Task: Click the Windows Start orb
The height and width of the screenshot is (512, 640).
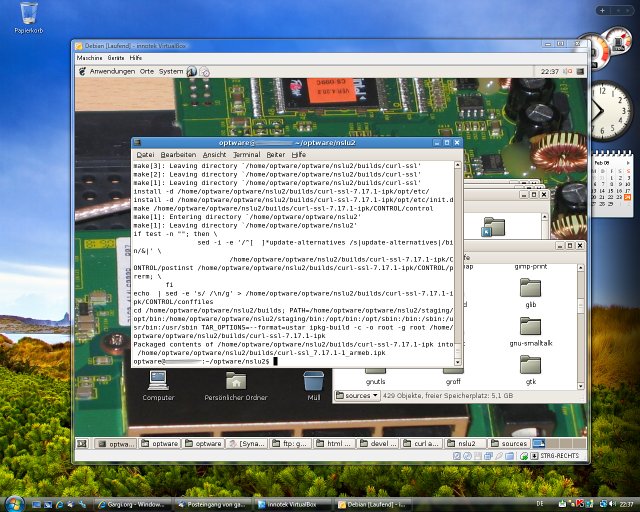Action: tap(13, 504)
